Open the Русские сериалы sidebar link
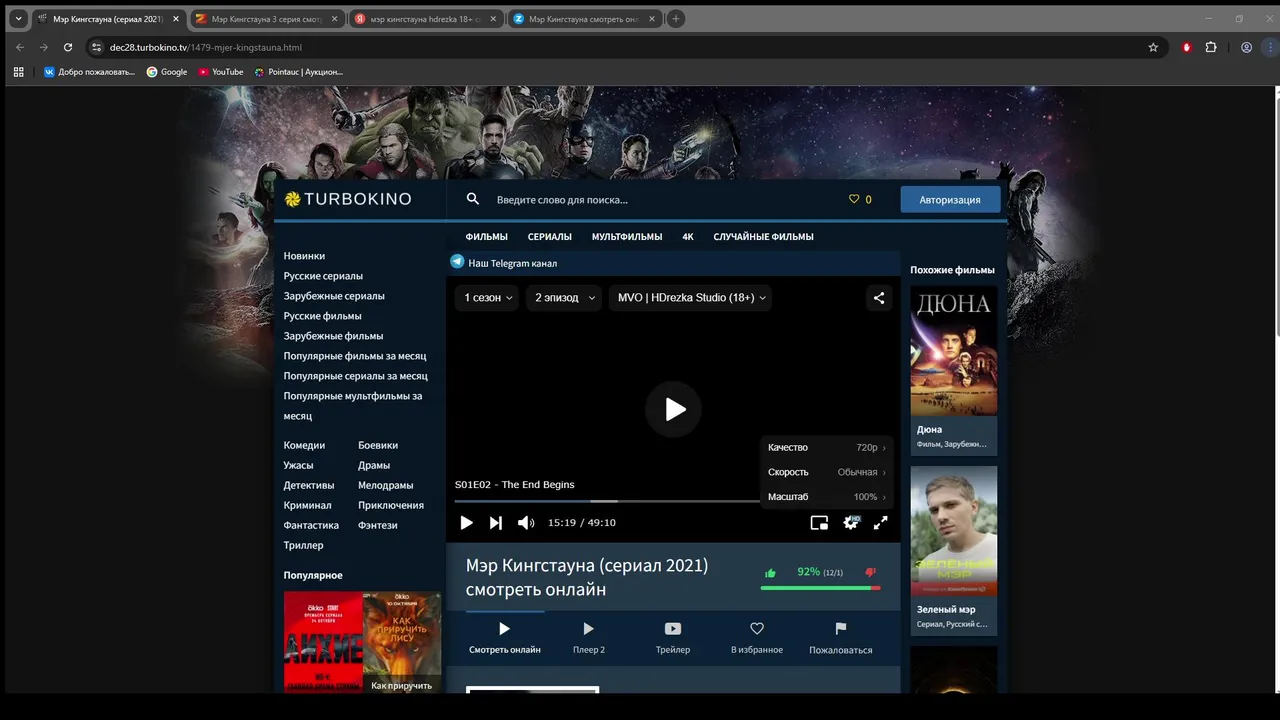The image size is (1280, 720). point(323,276)
